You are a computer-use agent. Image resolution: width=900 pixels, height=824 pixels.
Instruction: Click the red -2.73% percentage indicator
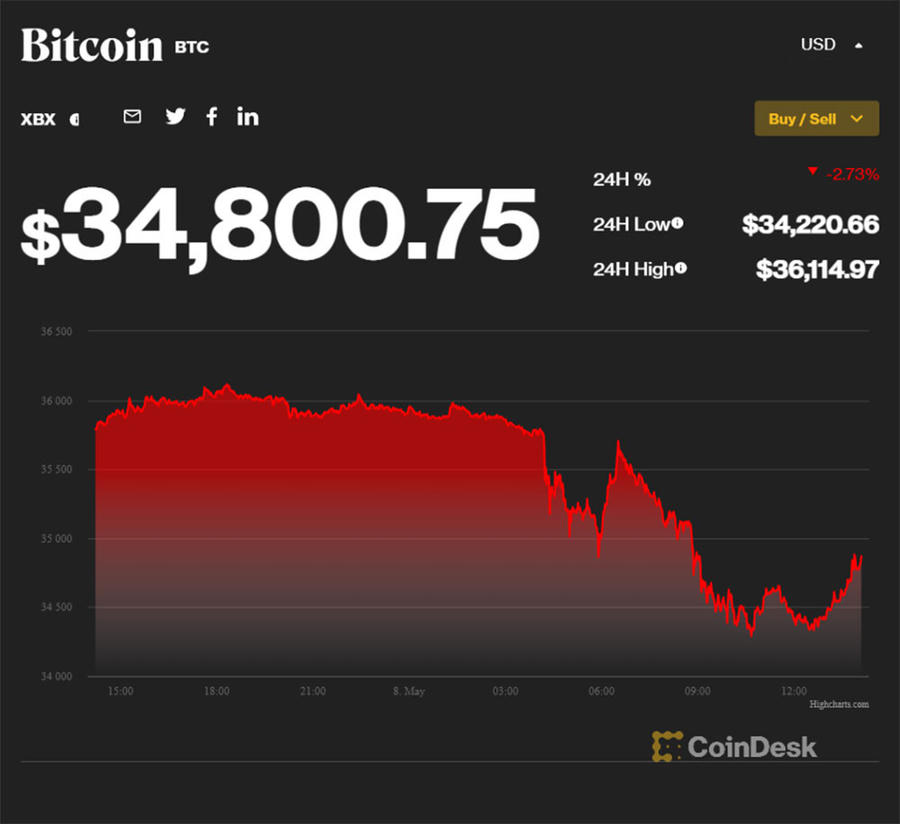tap(849, 172)
